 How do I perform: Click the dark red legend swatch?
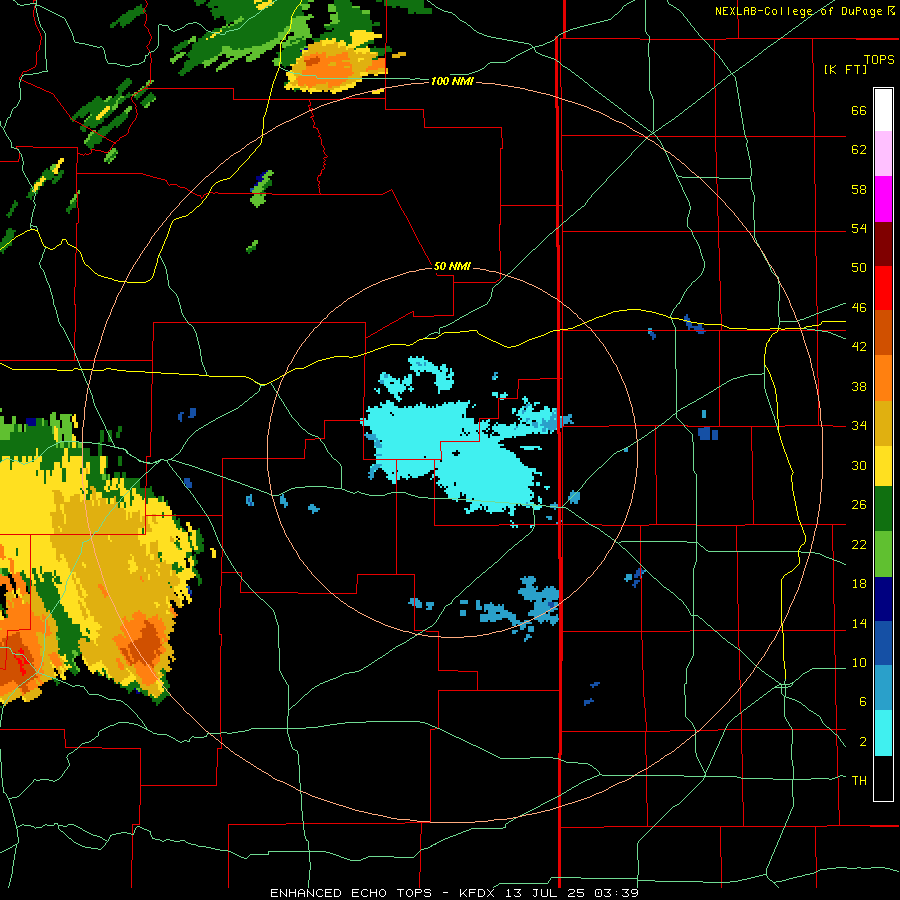pyautogui.click(x=883, y=244)
